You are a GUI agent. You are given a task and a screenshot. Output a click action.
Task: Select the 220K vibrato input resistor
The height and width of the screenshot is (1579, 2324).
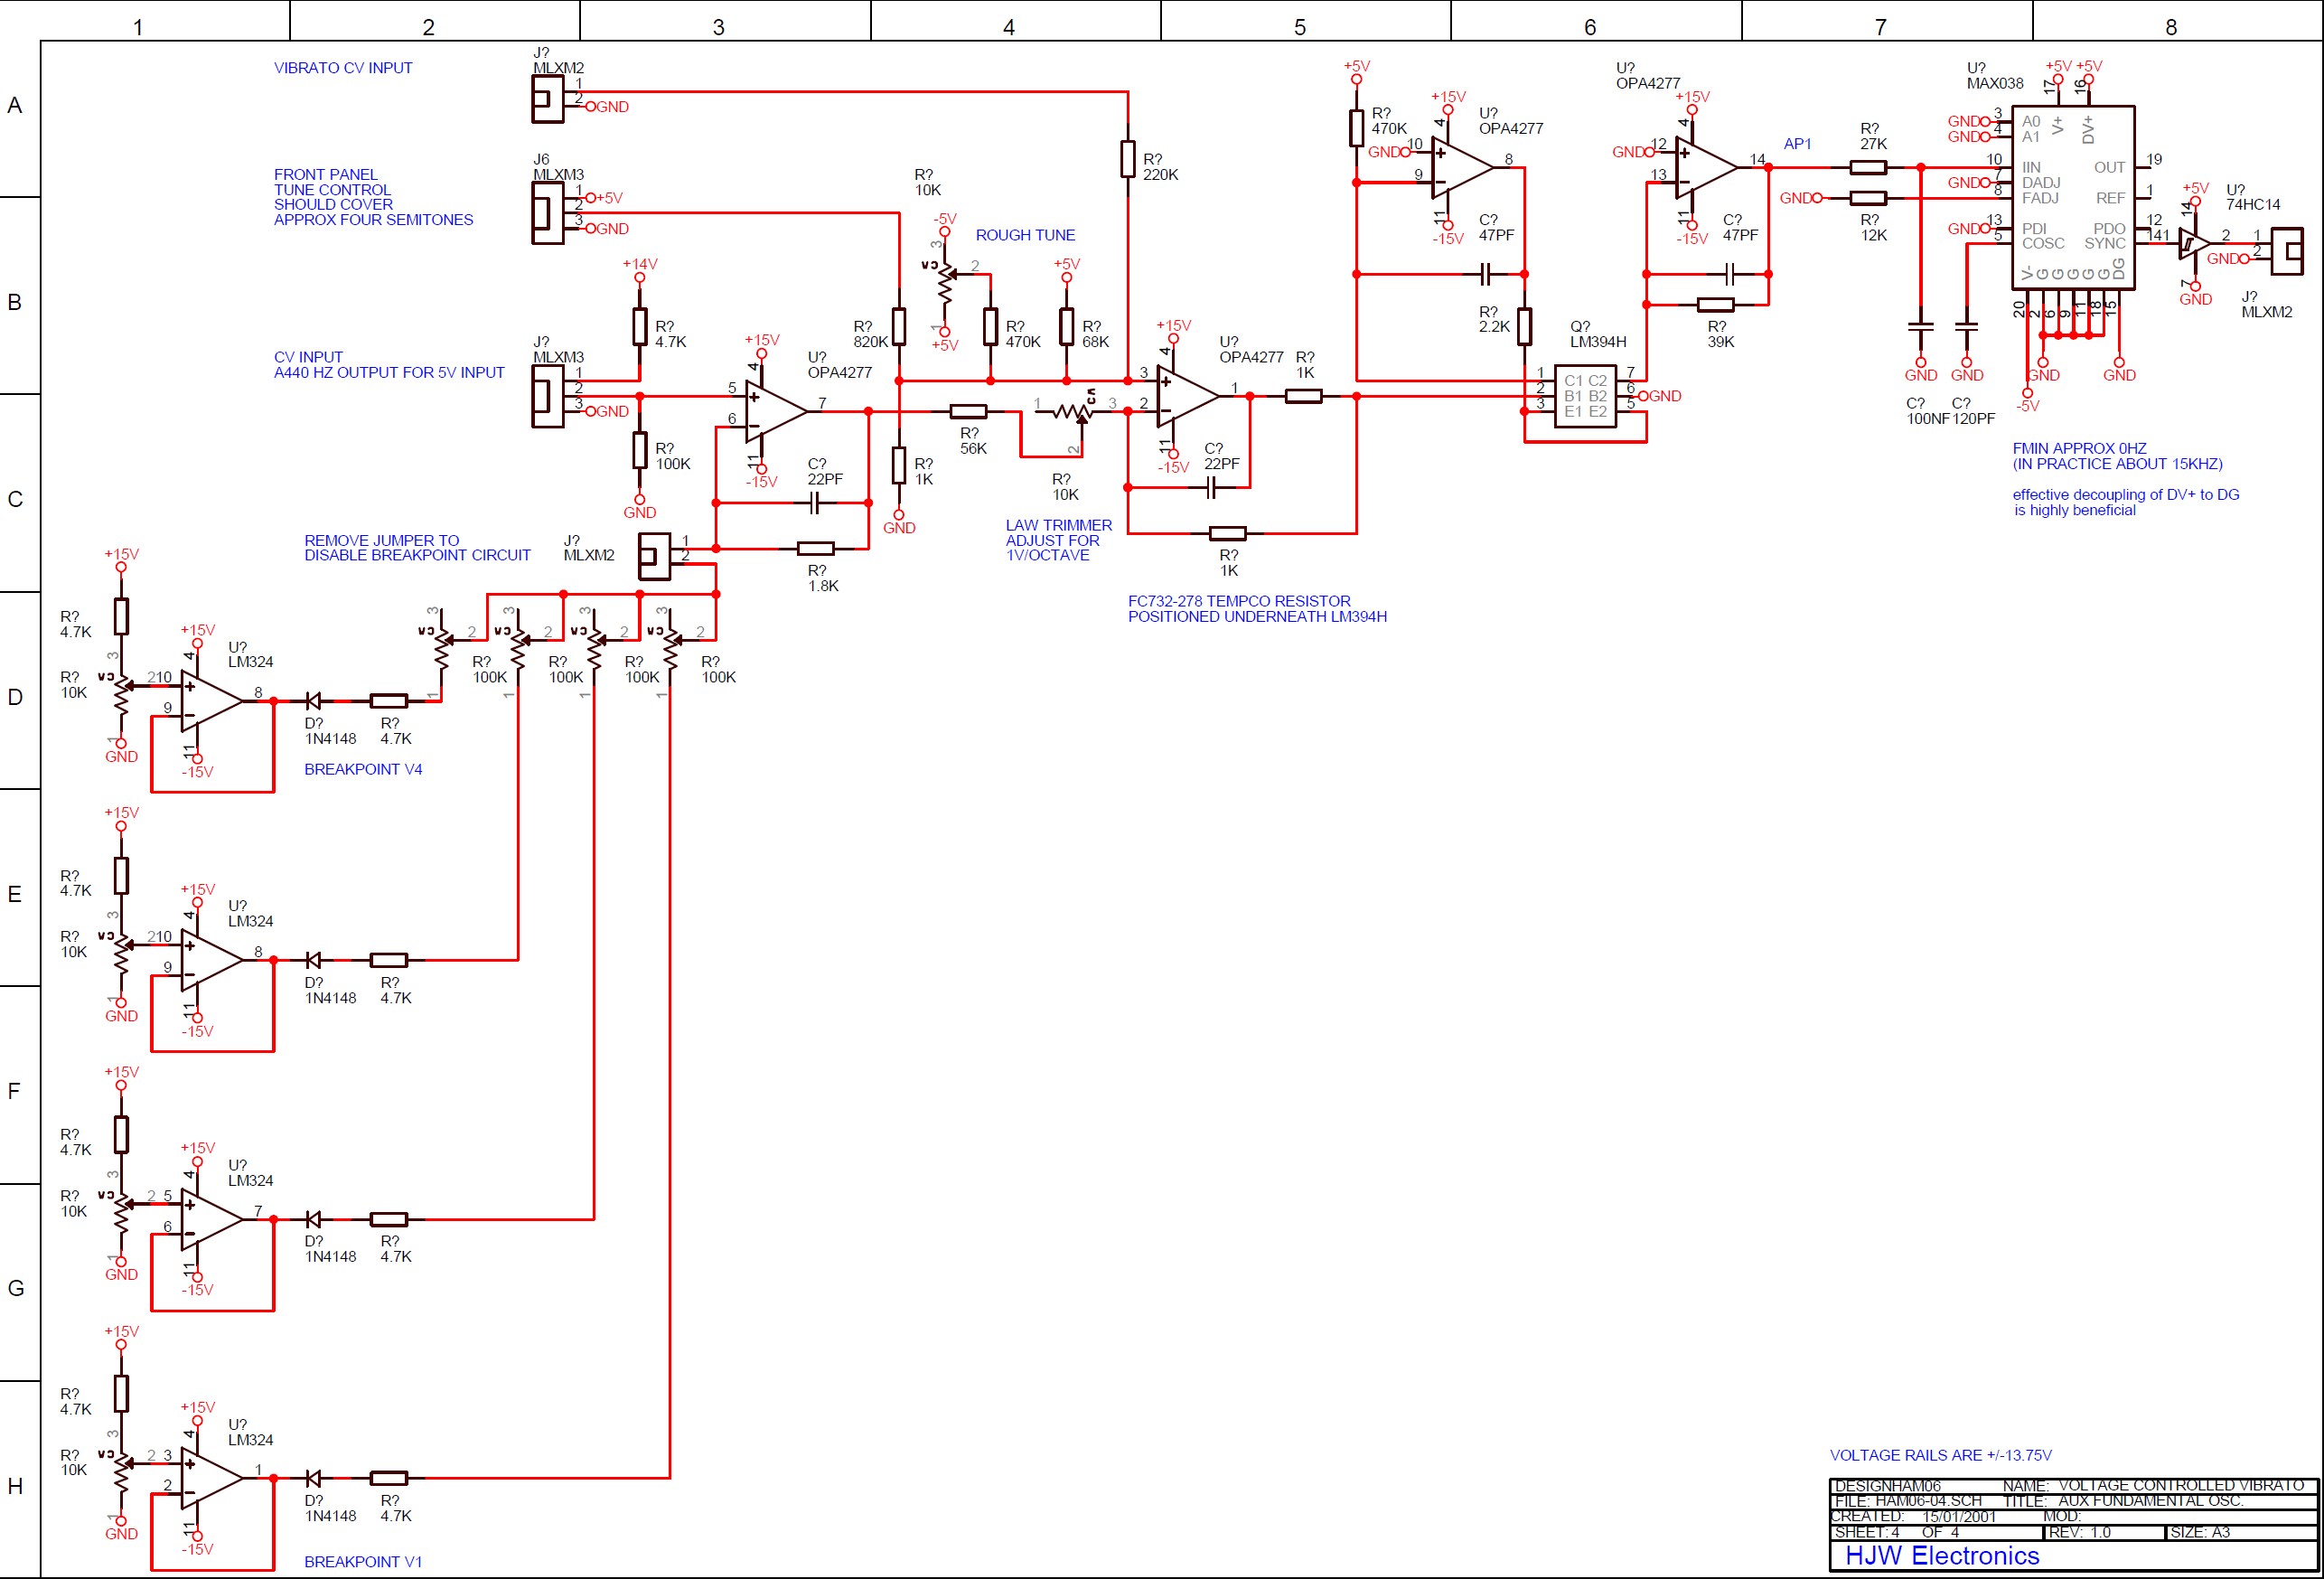(1128, 159)
